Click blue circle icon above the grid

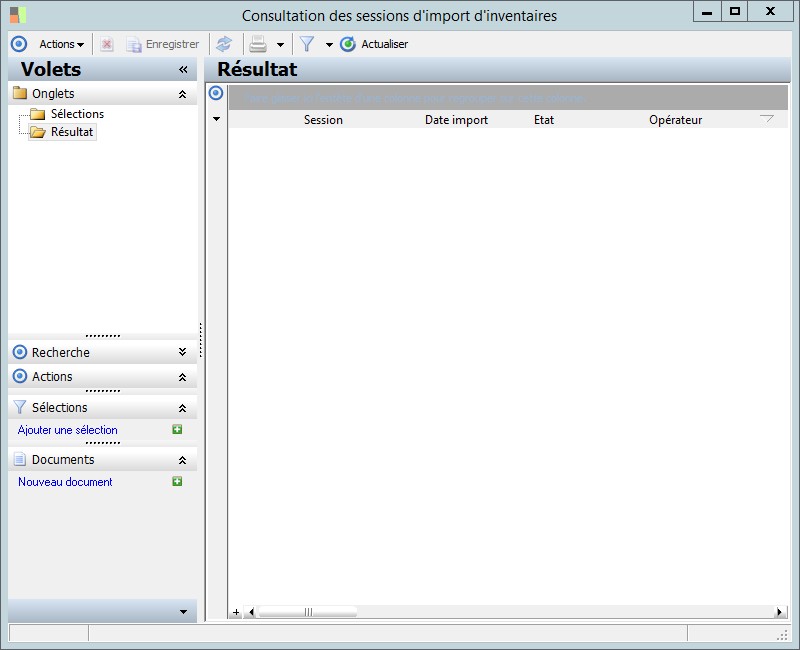[x=215, y=93]
